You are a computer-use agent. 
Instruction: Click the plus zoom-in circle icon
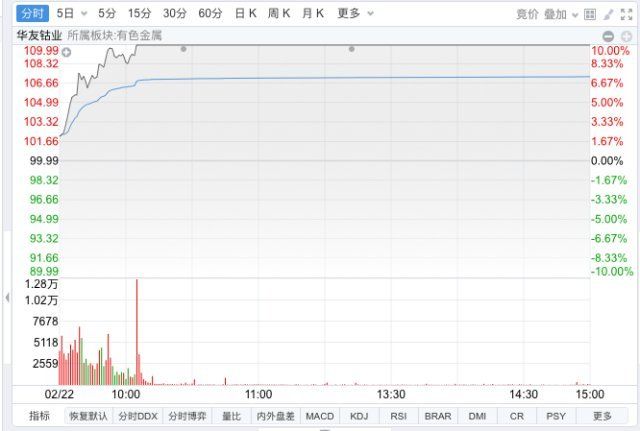coord(625,35)
